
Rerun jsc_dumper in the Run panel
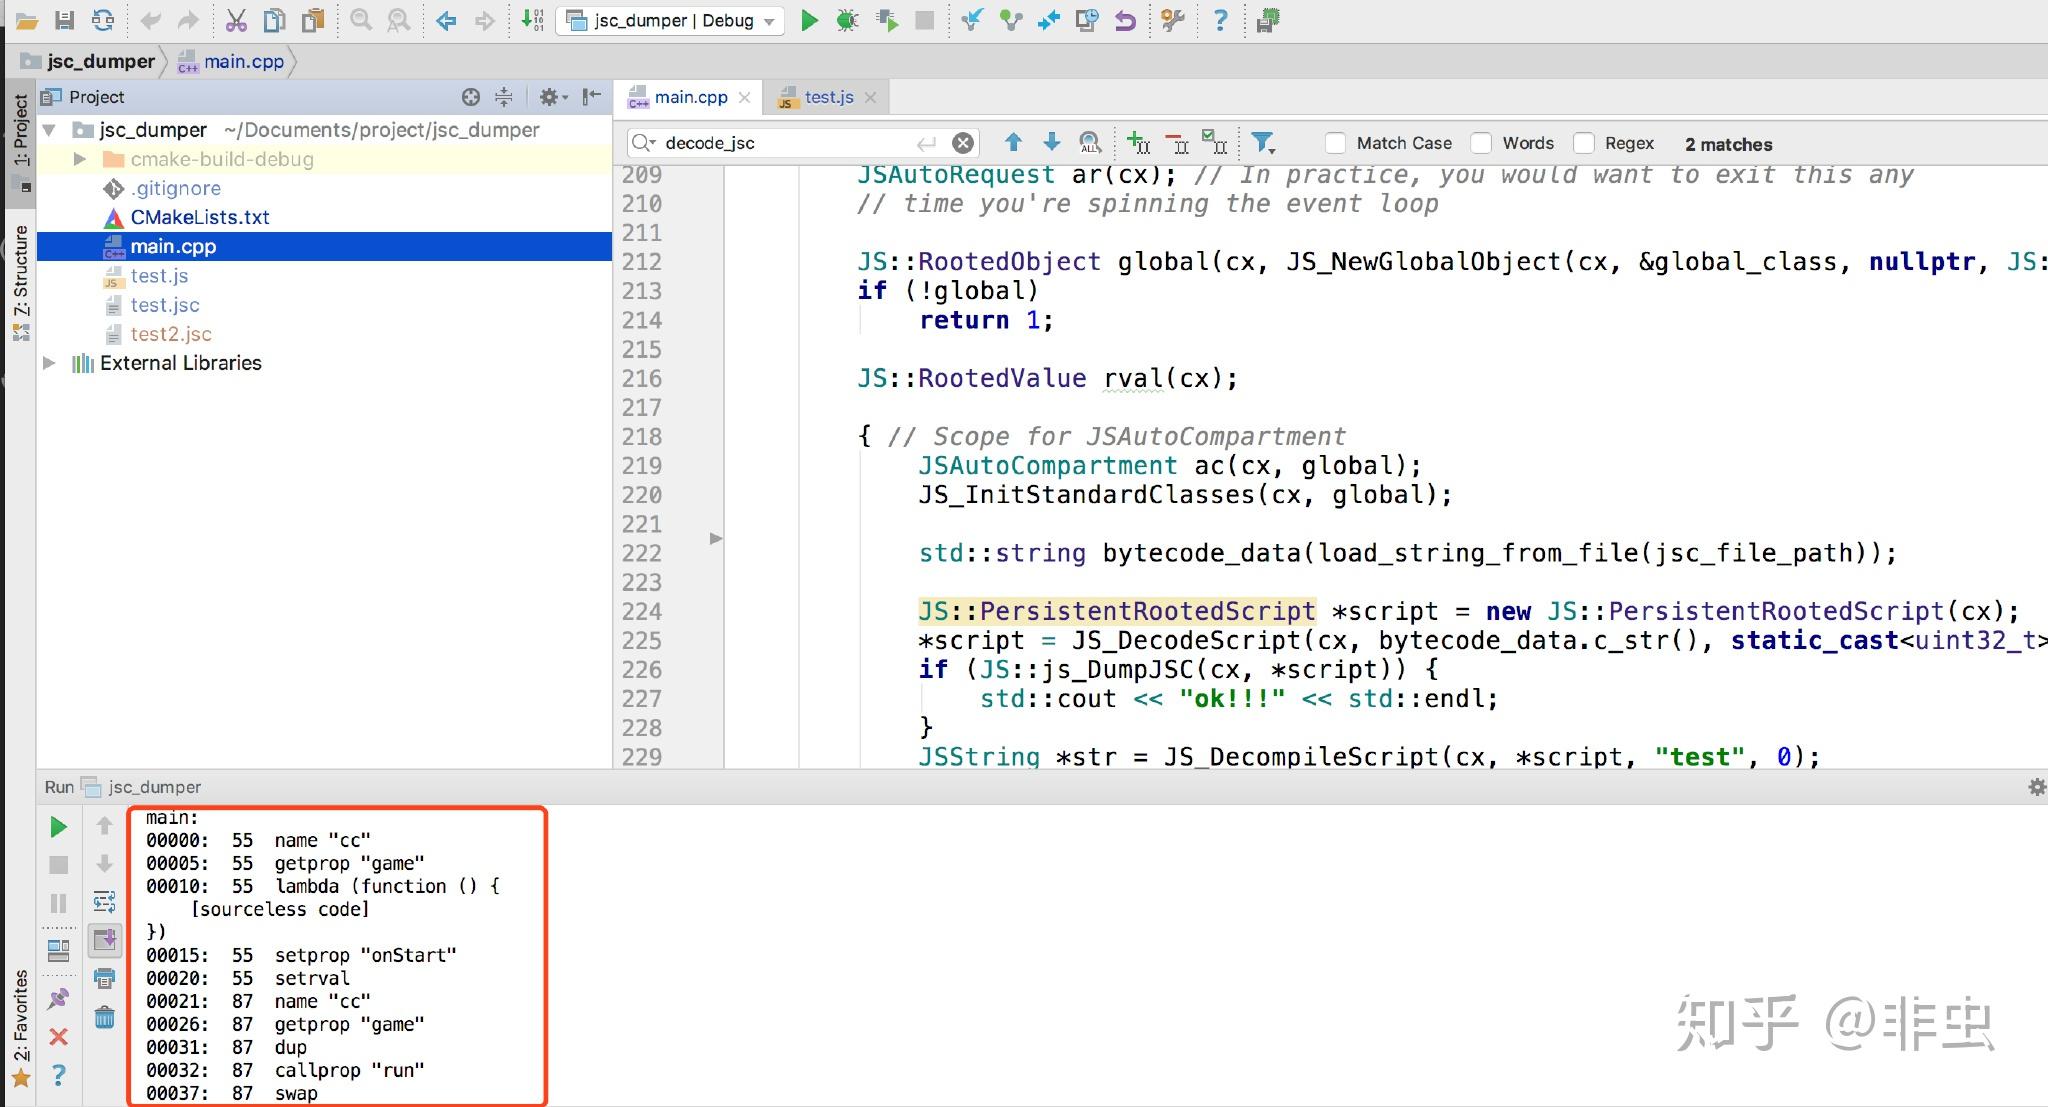(x=58, y=827)
